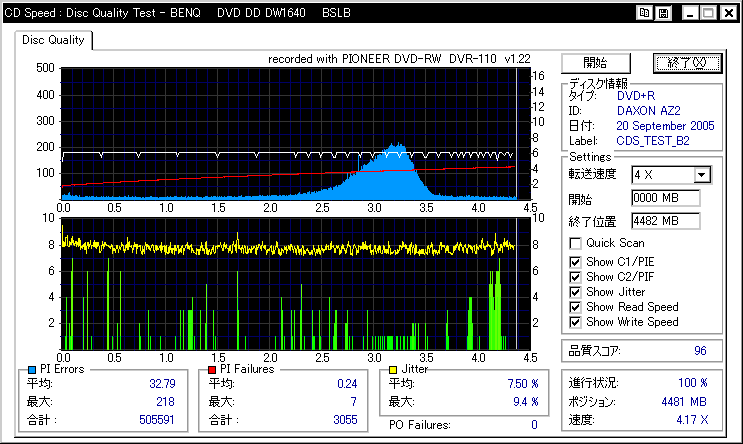Minimize the CD Speed window
Screen dimensions: 743x444
[688, 13]
